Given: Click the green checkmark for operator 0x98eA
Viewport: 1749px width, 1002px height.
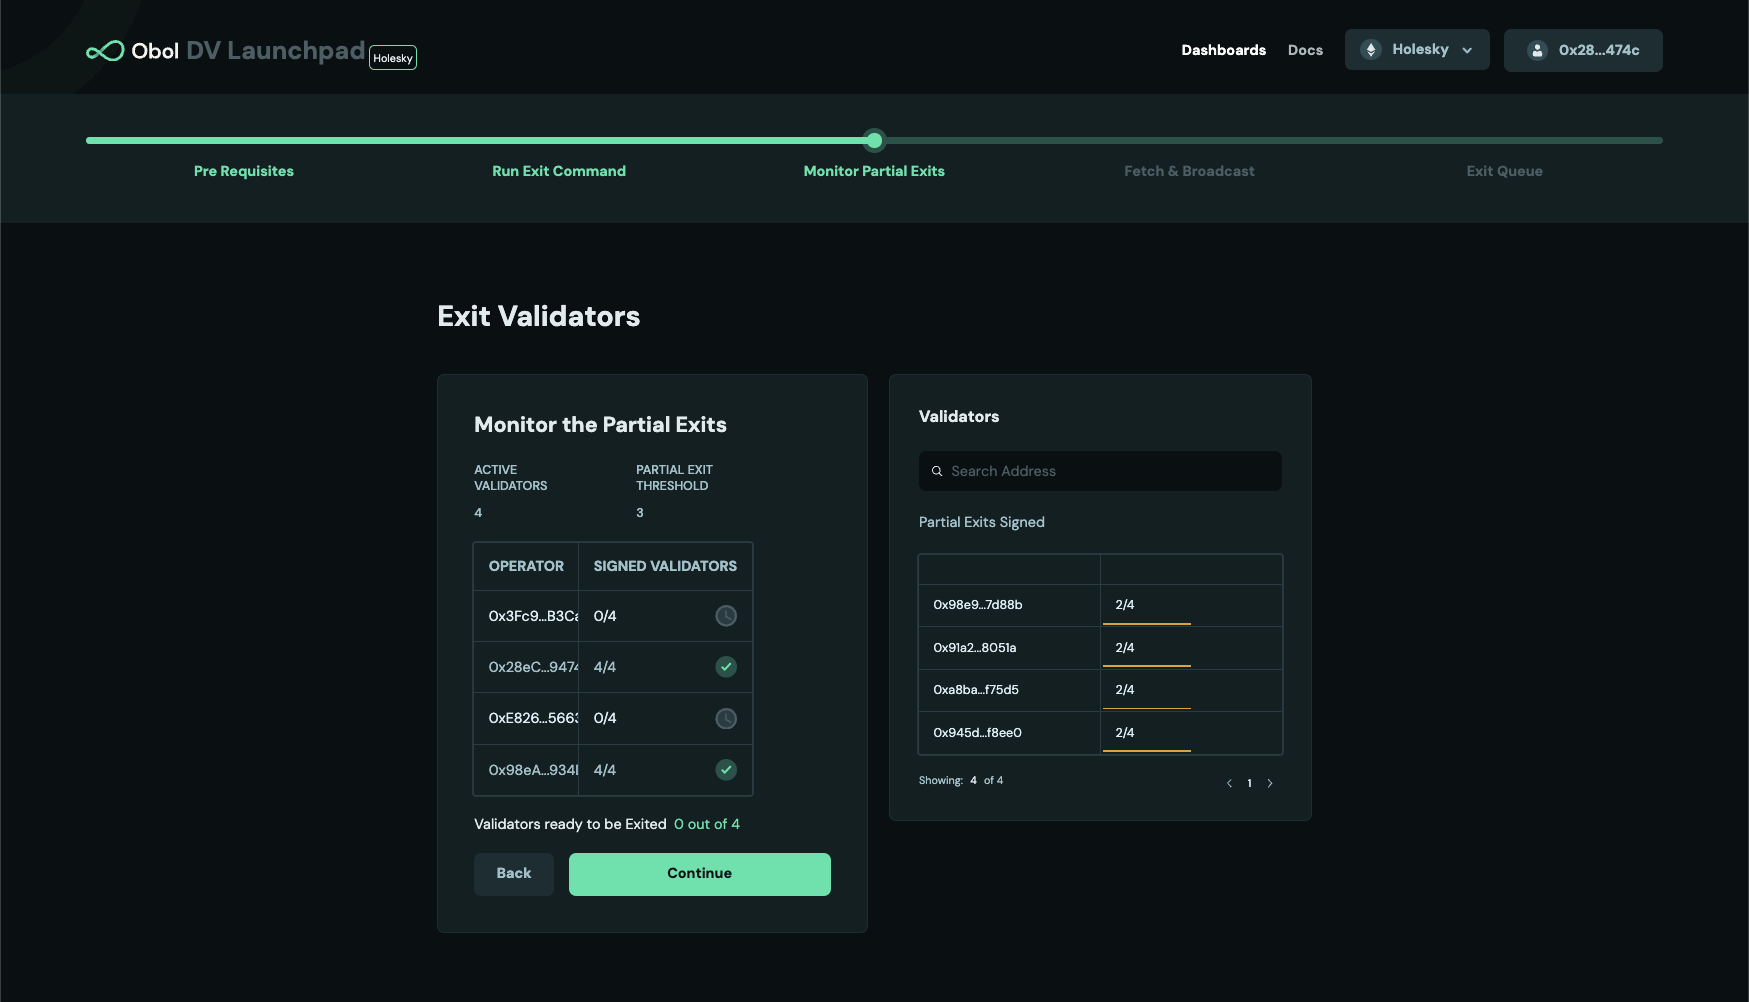Looking at the screenshot, I should pyautogui.click(x=726, y=770).
